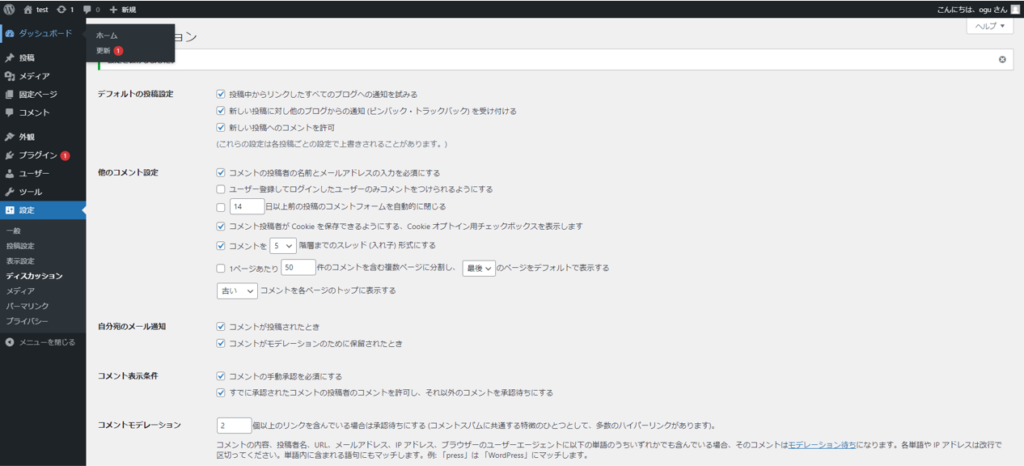
Task: Click red badge beside 更新 in flyout
Action: (118, 50)
